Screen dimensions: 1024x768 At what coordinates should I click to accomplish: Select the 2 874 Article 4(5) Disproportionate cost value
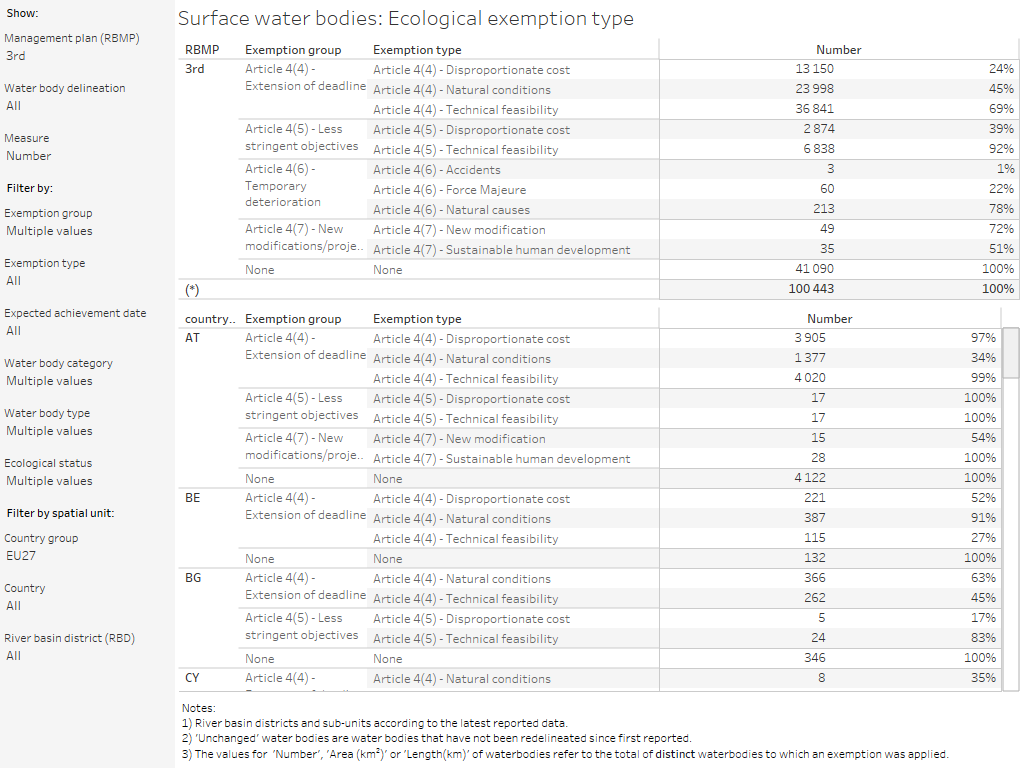[x=819, y=129]
